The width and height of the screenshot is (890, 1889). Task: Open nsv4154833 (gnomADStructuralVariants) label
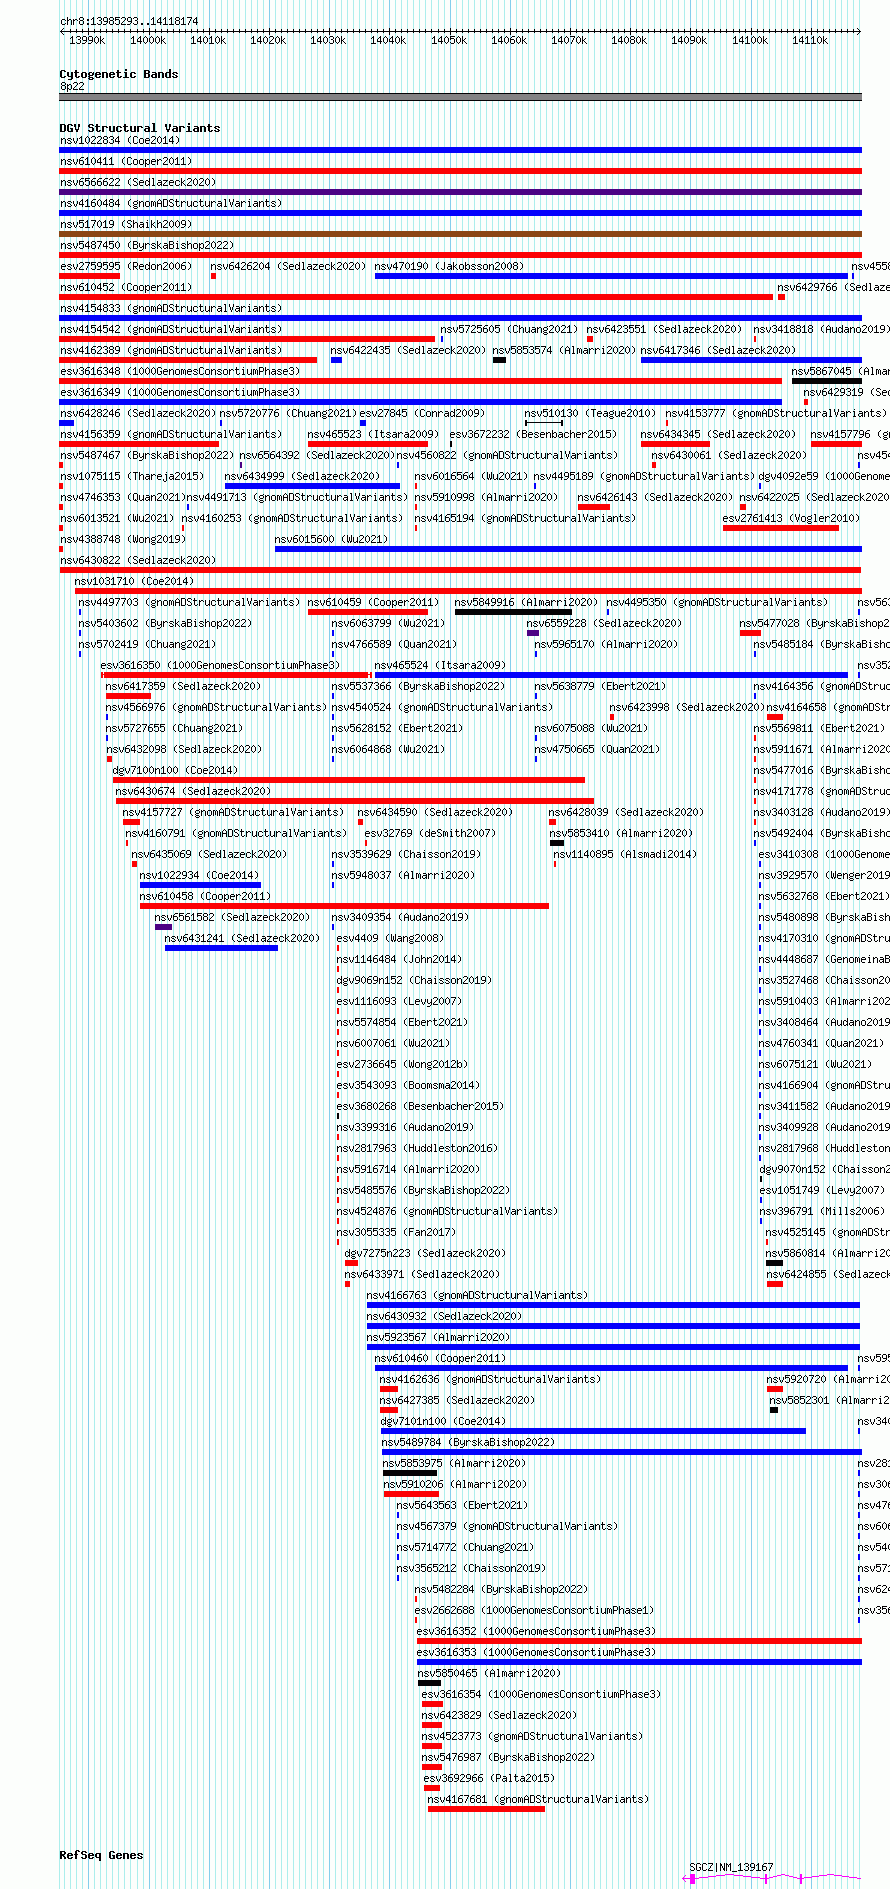[x=171, y=308]
